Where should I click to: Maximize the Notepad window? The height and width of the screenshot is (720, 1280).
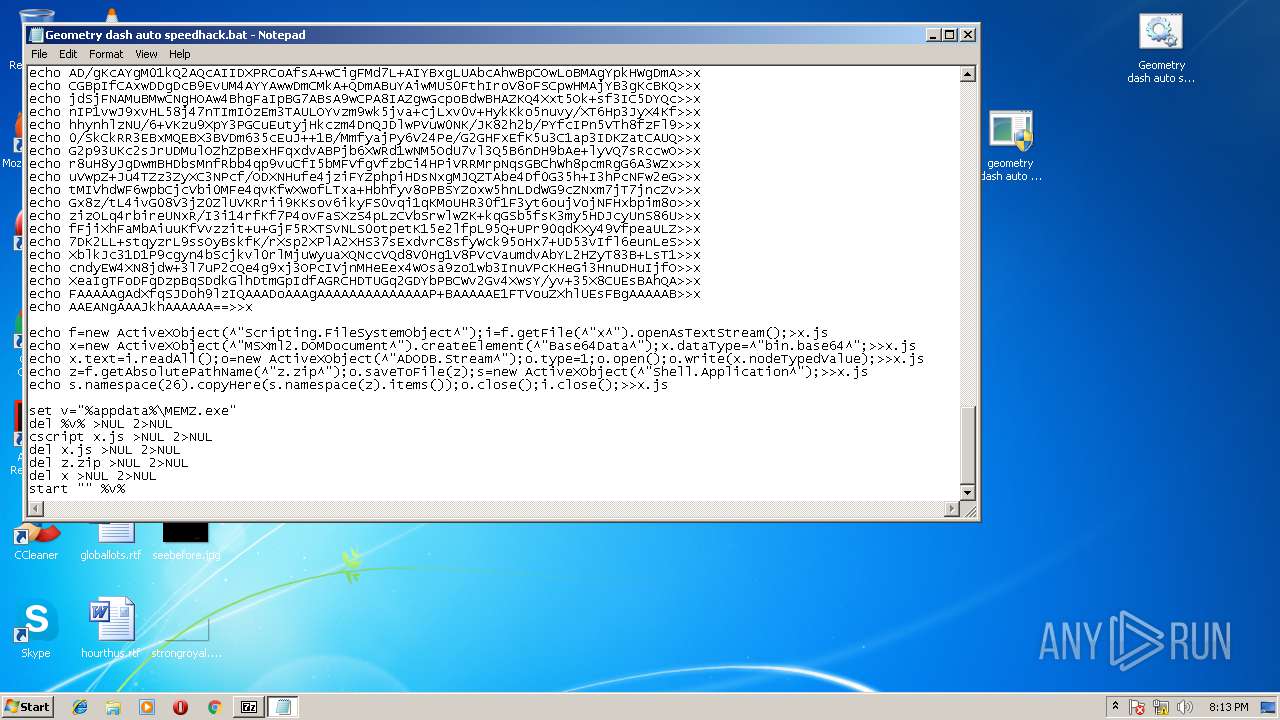click(x=950, y=34)
